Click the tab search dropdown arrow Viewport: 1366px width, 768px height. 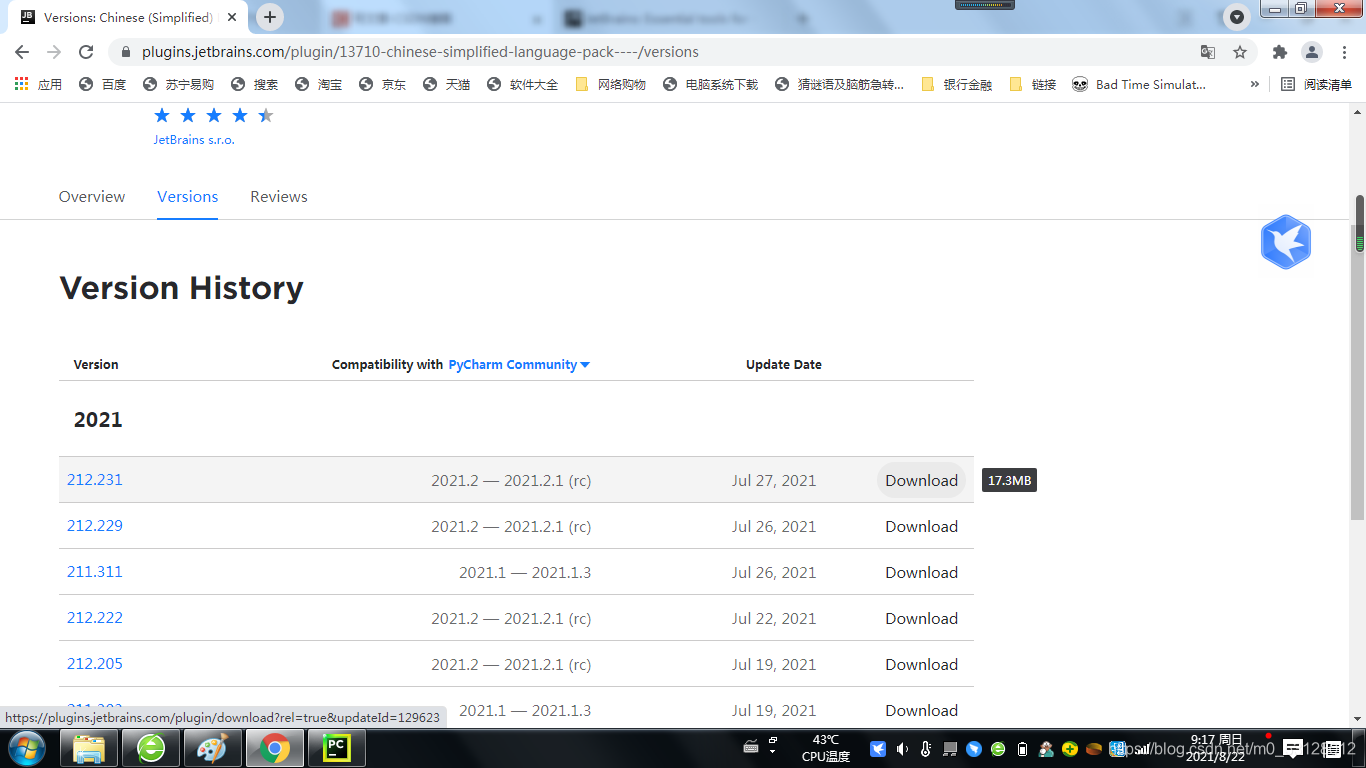[x=1238, y=17]
